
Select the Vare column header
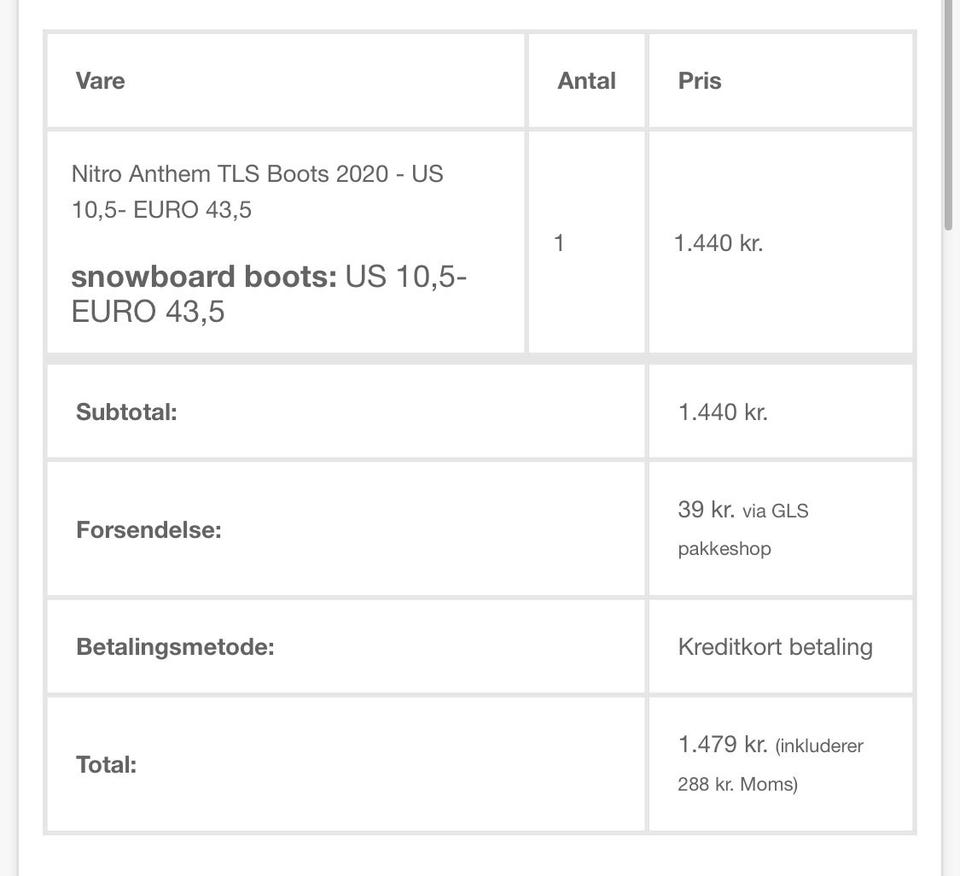100,81
